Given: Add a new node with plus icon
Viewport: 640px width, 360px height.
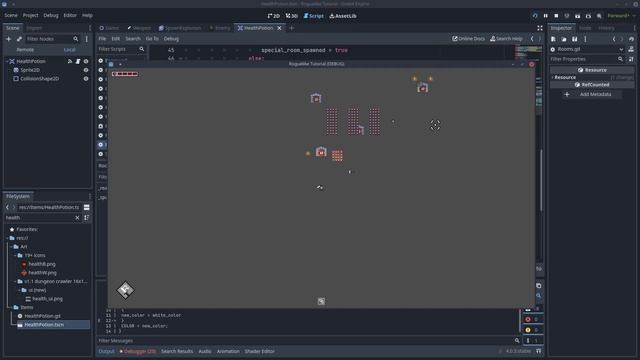Looking at the screenshot, I should click(8, 39).
